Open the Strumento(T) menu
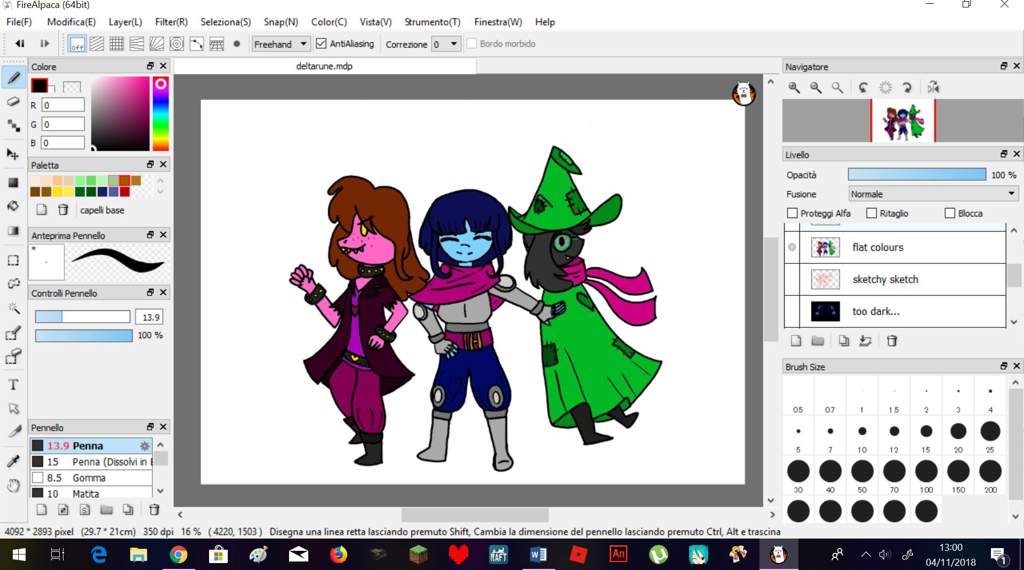Screen dimensions: 1024x570 pos(432,22)
